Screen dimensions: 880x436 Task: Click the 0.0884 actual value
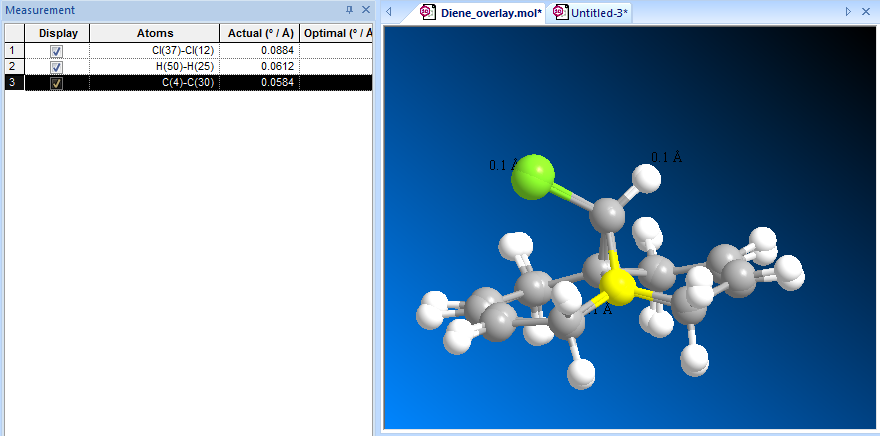tap(277, 51)
